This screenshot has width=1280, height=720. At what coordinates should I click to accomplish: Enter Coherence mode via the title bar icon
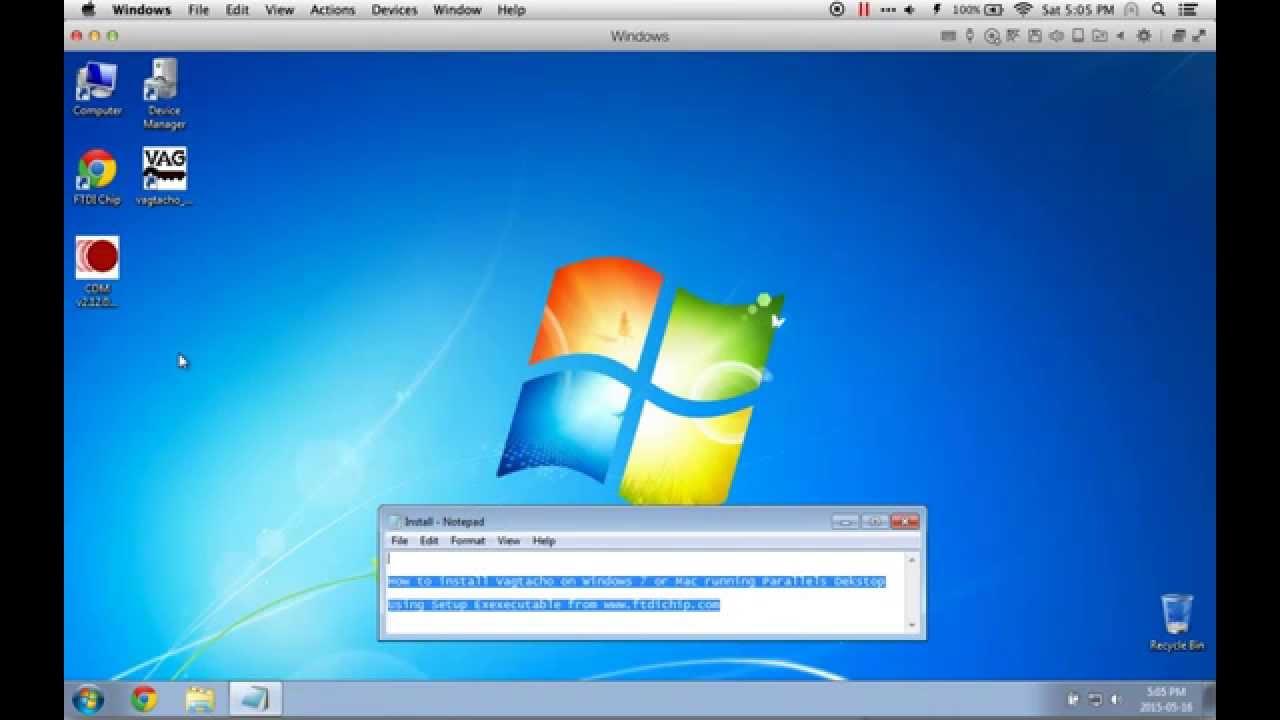coord(1178,36)
